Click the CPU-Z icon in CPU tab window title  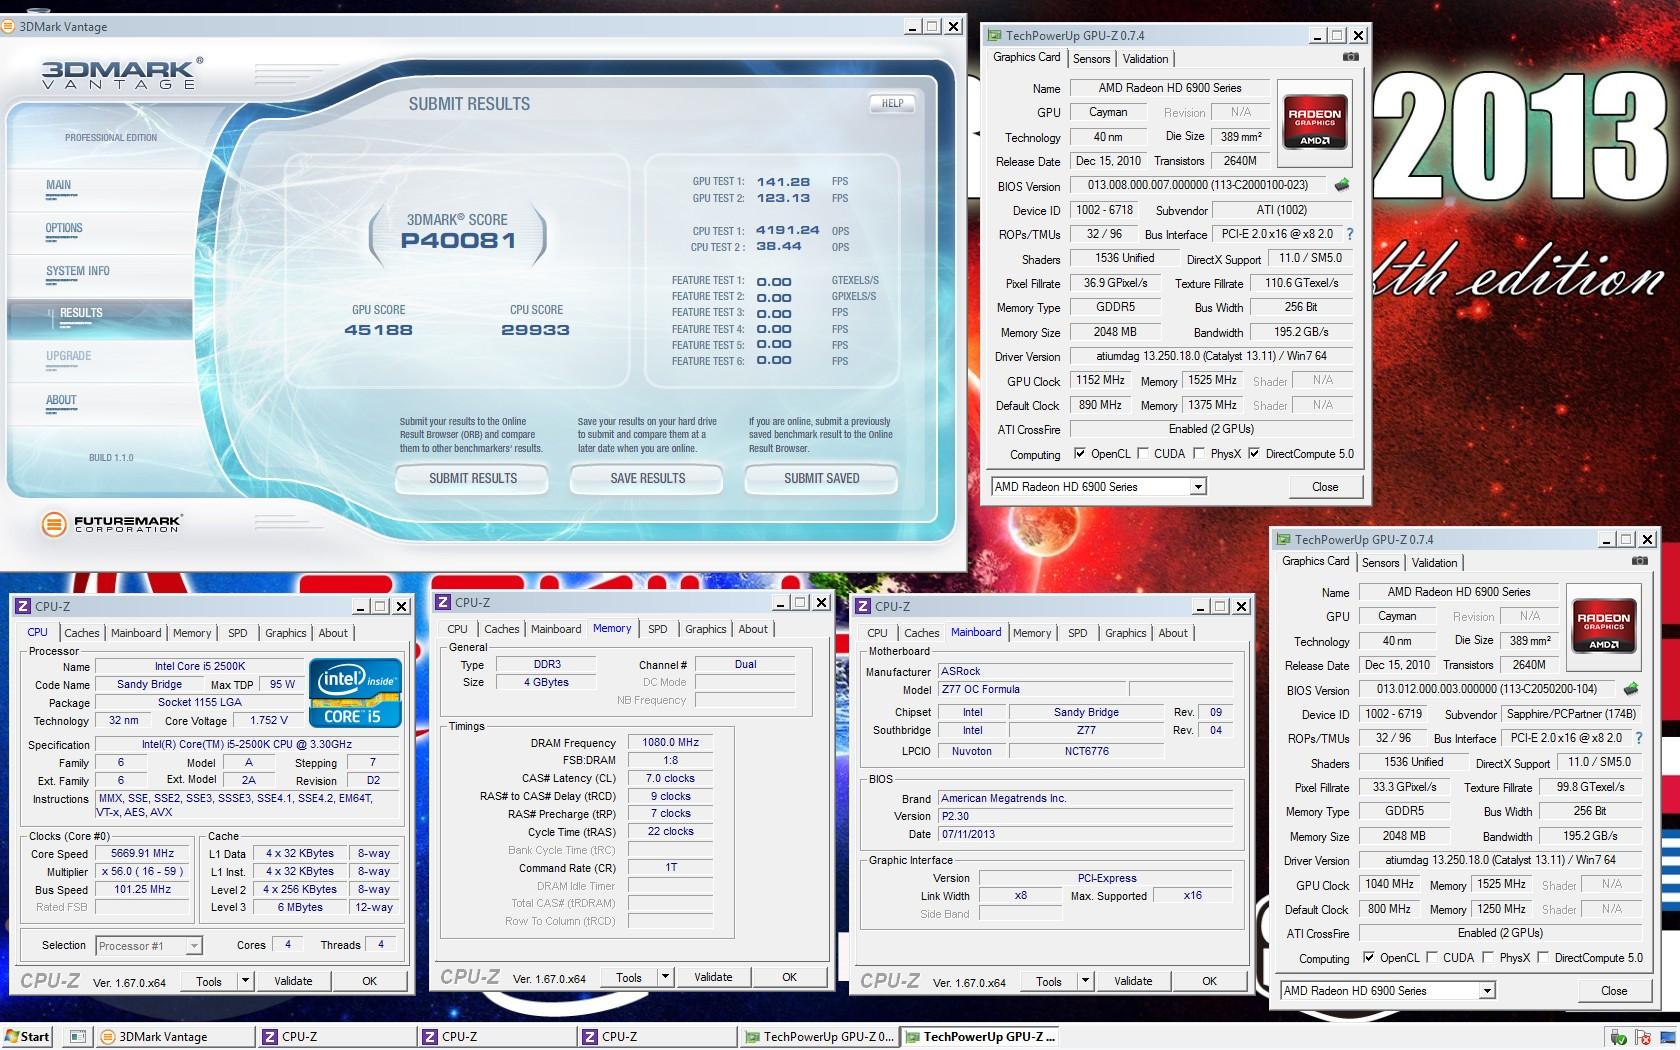tap(23, 606)
